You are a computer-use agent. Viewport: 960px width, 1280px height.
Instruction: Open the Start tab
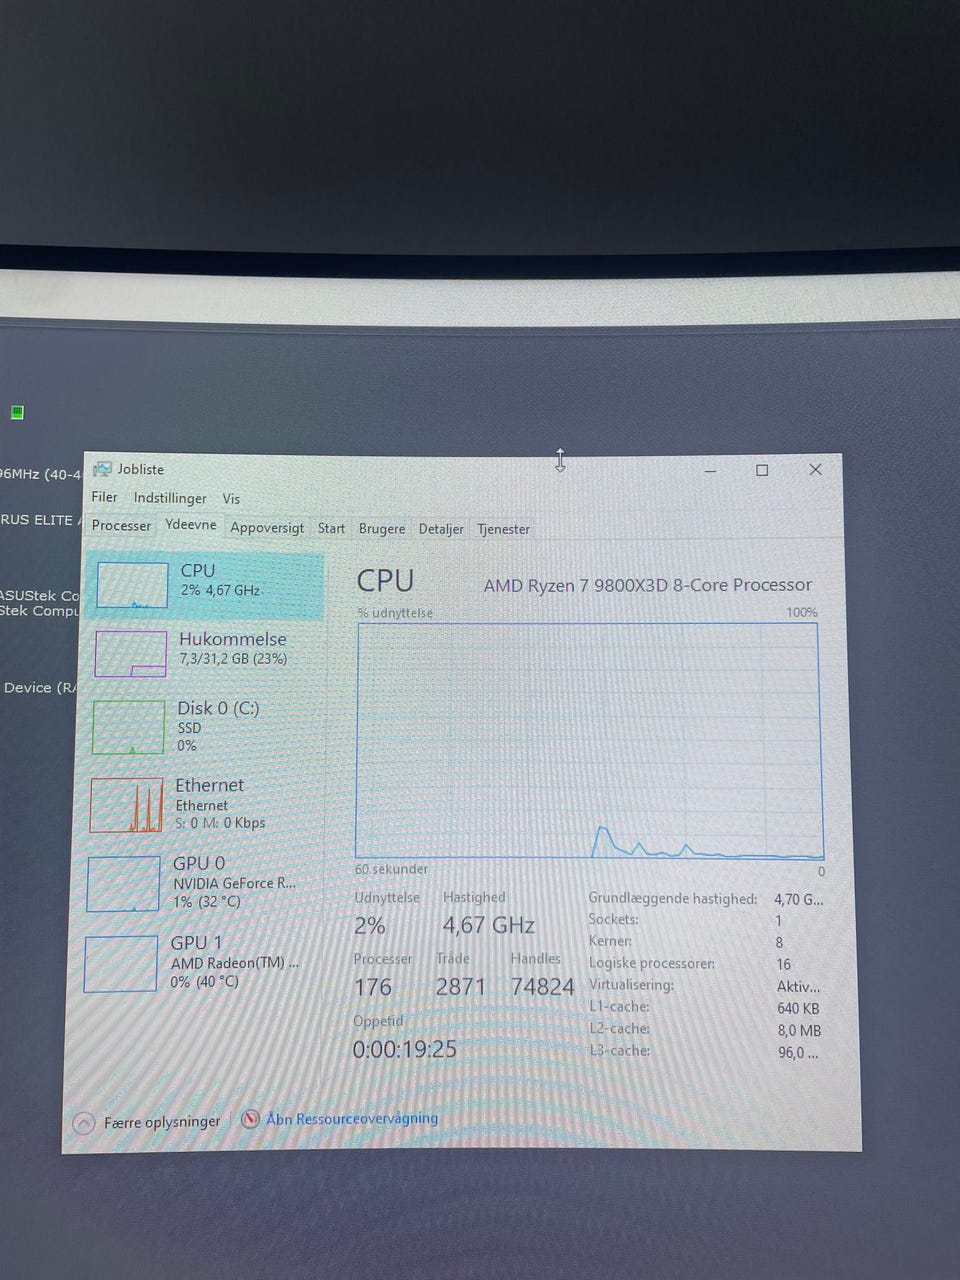coord(331,529)
